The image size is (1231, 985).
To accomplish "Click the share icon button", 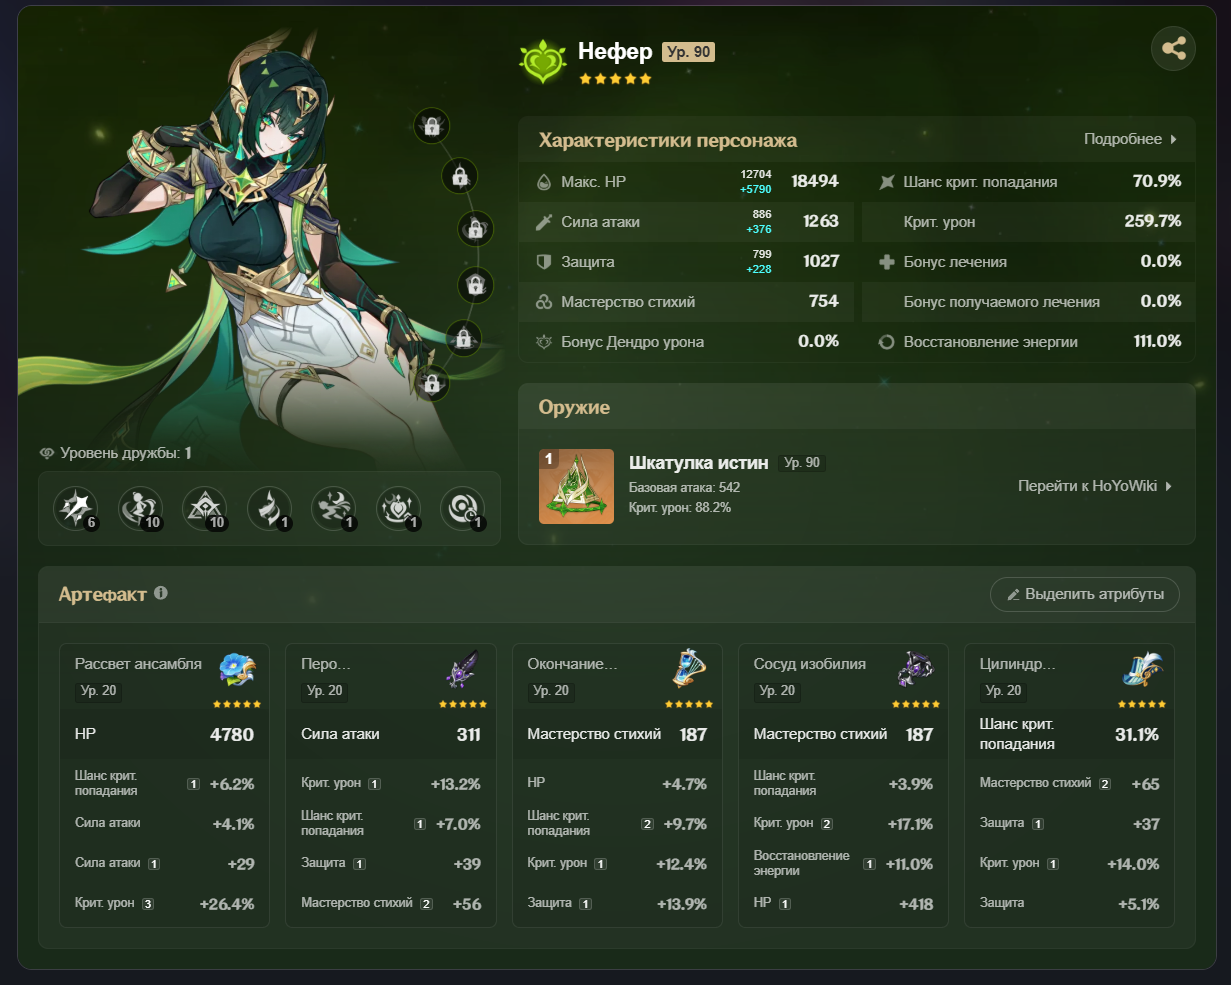I will coord(1174,48).
